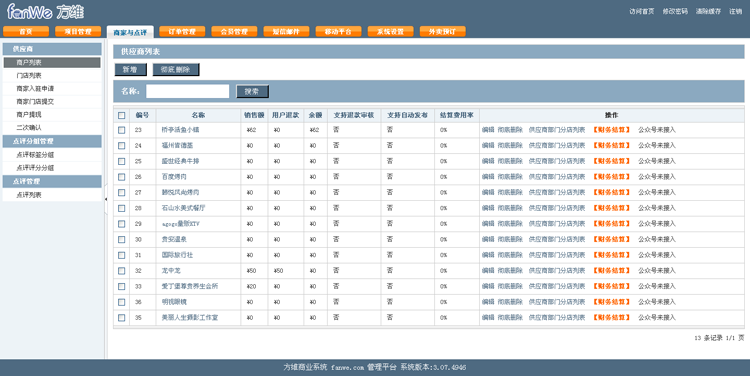Click 公众号未接入 for supplier number 27
This screenshot has height=376, width=750.
pos(657,192)
